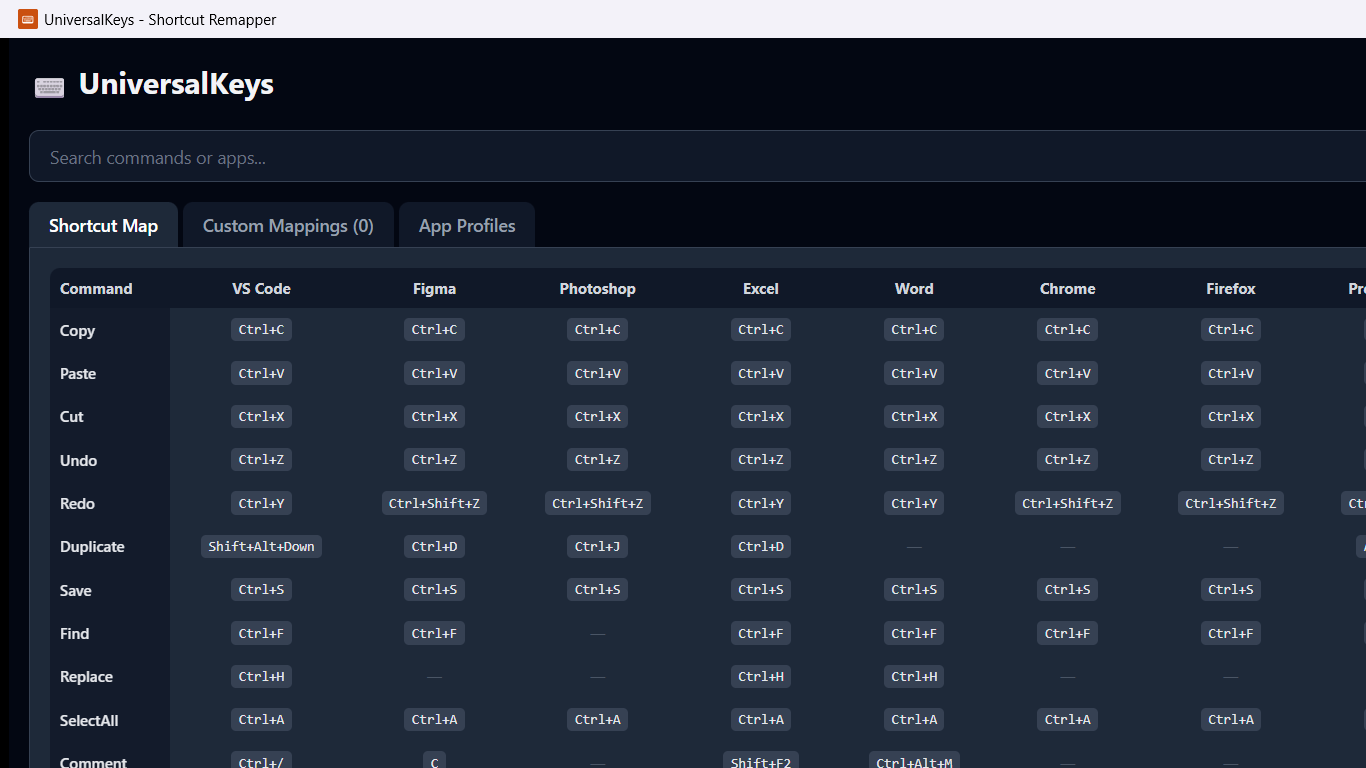Select the Replace command row label

point(86,677)
